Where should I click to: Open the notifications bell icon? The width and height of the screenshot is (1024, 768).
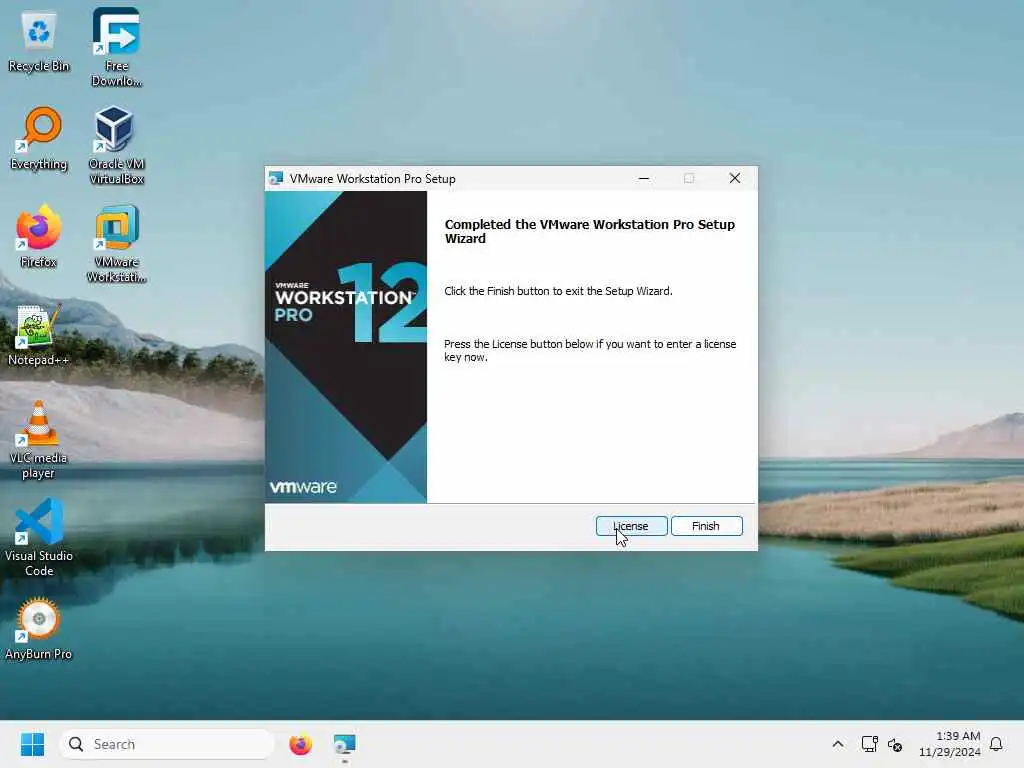coord(996,744)
